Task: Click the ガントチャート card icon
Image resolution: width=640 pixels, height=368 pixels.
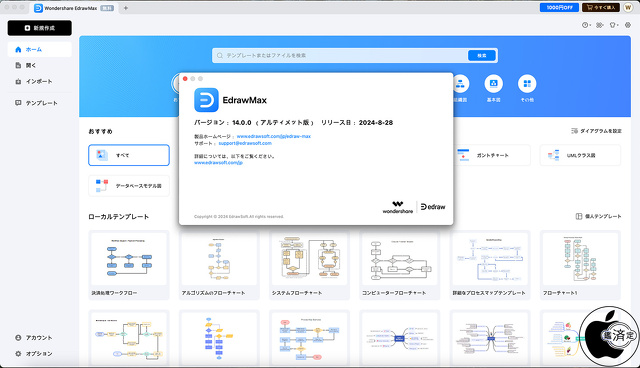Action: tap(463, 155)
